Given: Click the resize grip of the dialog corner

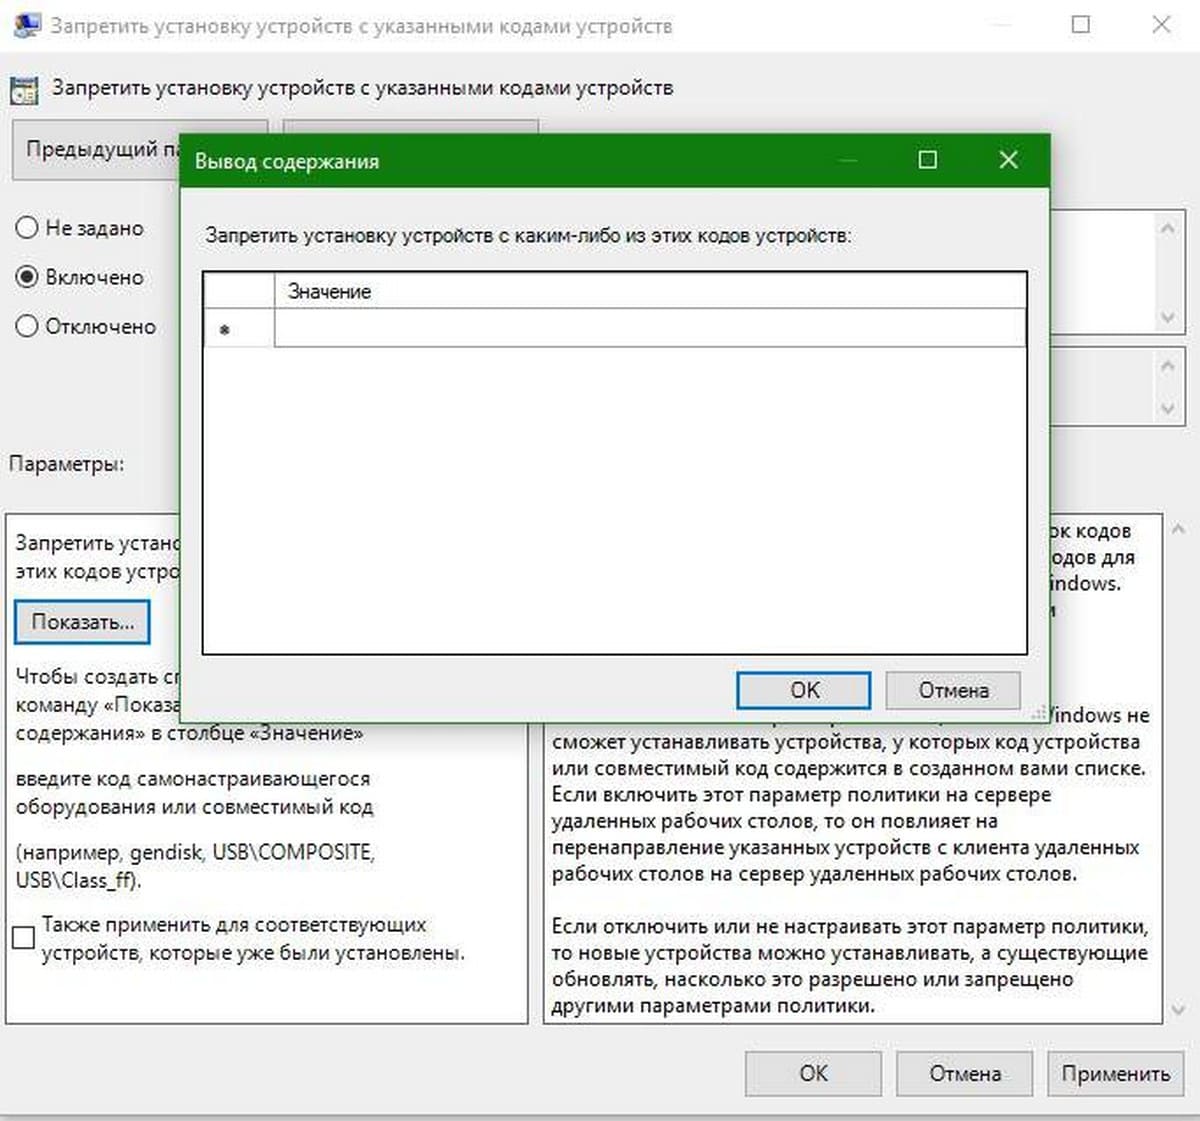Looking at the screenshot, I should click(1040, 714).
